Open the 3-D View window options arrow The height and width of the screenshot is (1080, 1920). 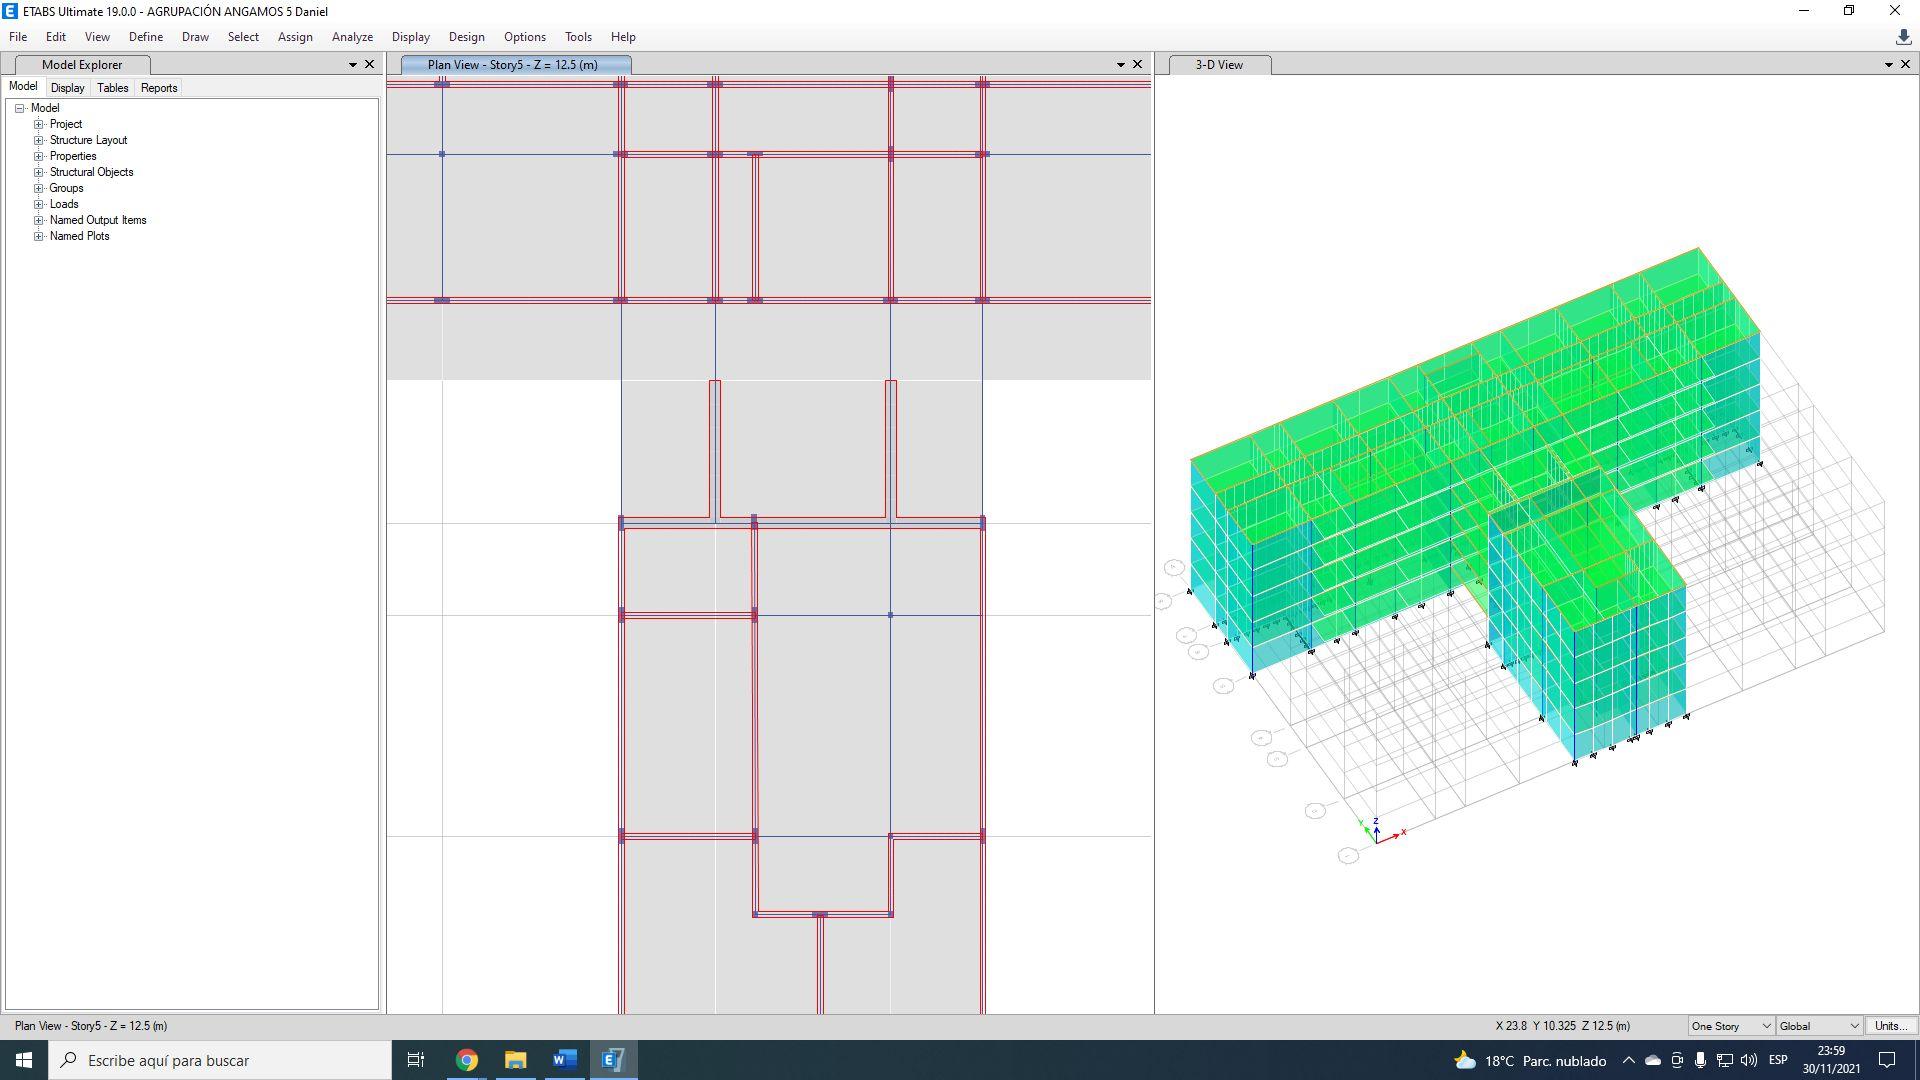[x=1888, y=64]
